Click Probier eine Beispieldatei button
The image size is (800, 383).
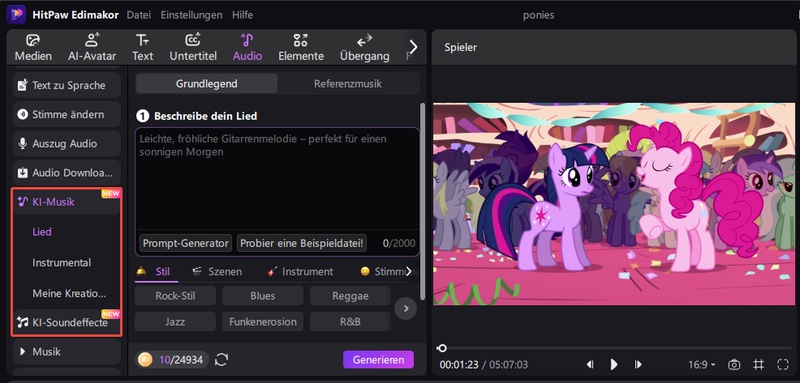coord(302,243)
